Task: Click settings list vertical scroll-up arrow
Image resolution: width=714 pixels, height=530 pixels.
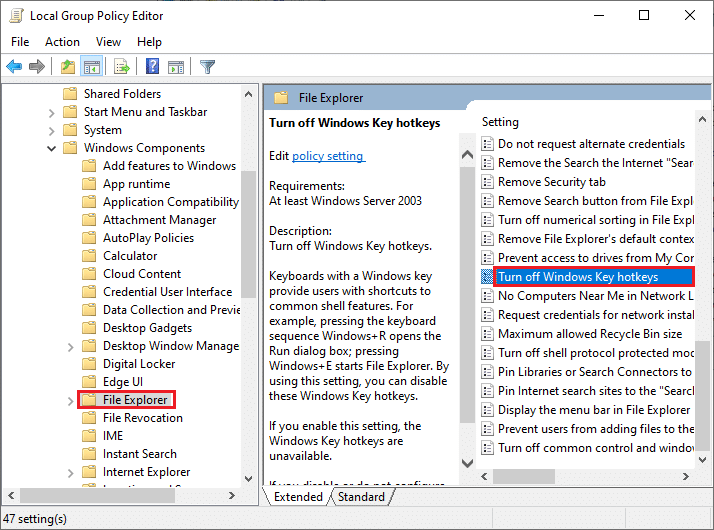Action: coord(702,120)
